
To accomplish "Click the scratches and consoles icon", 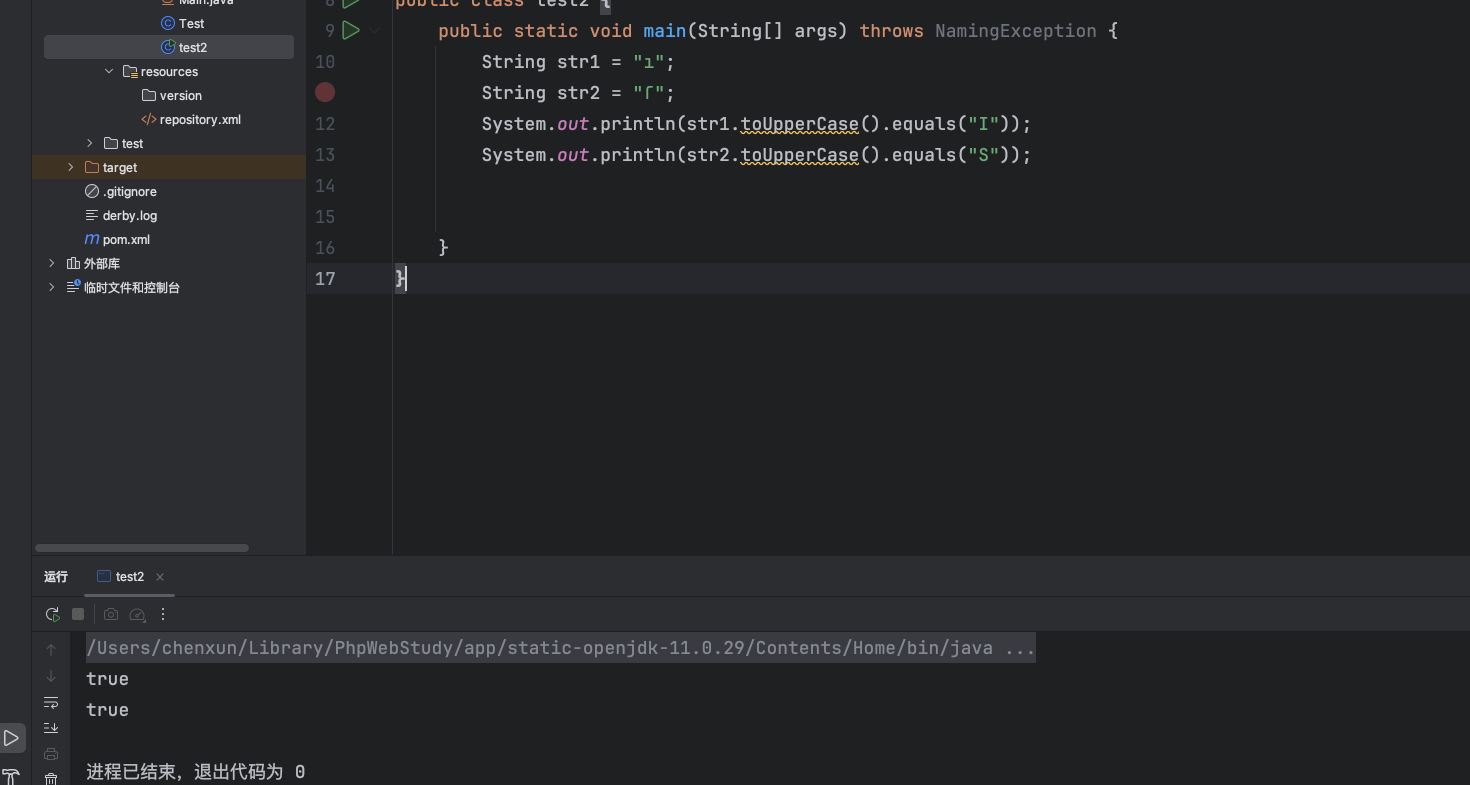I will click(x=73, y=287).
